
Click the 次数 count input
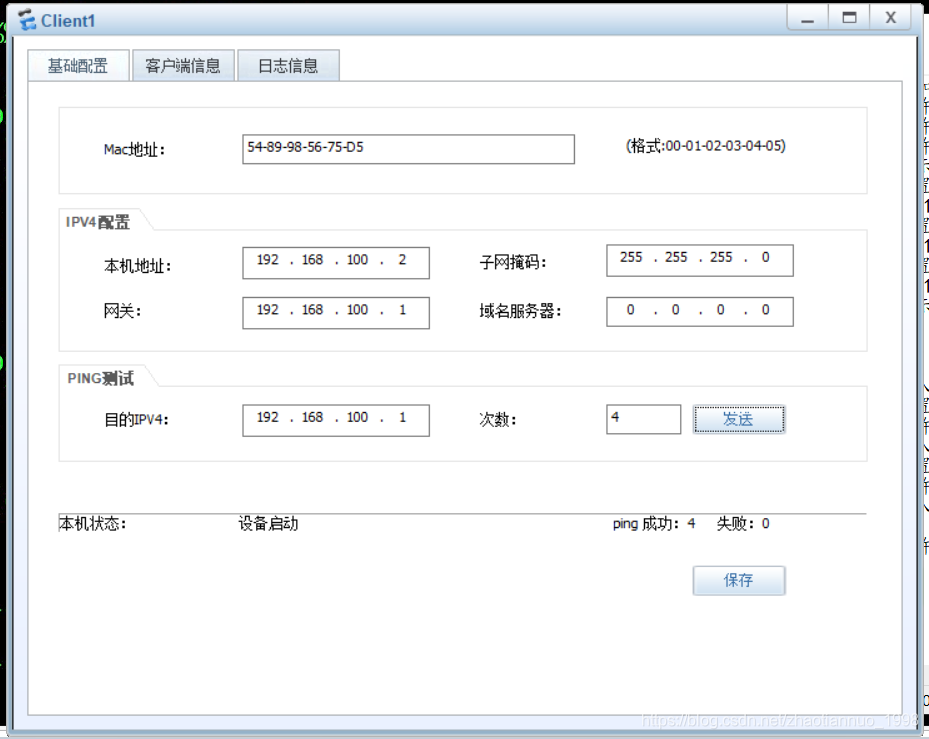click(x=643, y=419)
